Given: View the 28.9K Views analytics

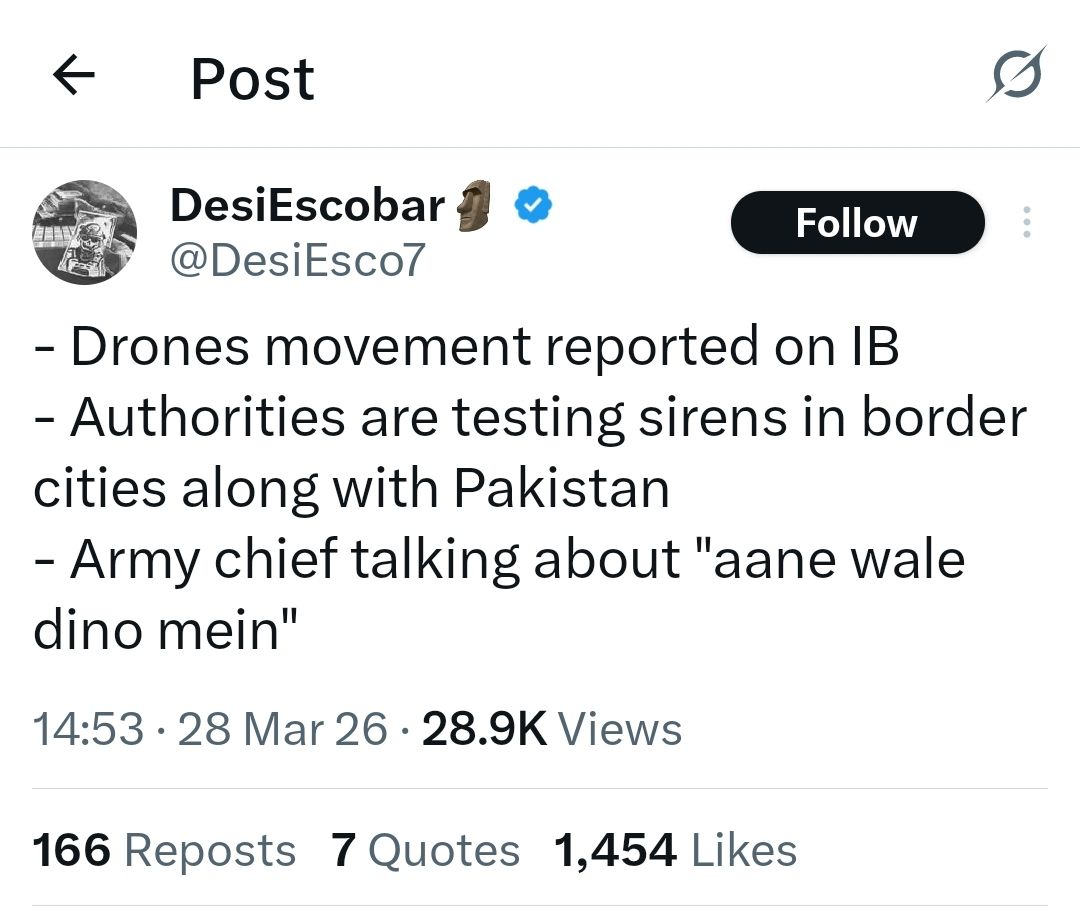Looking at the screenshot, I should point(552,729).
